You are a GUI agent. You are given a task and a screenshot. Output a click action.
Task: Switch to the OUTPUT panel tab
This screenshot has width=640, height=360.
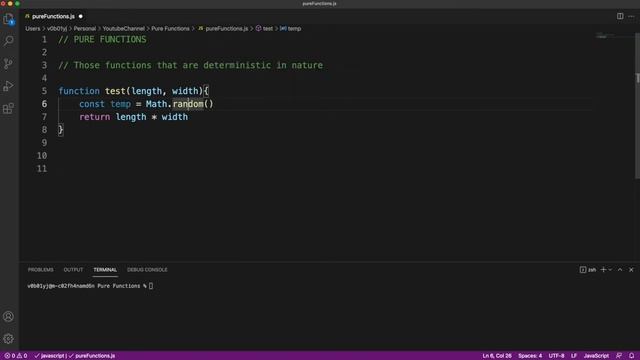(73, 270)
